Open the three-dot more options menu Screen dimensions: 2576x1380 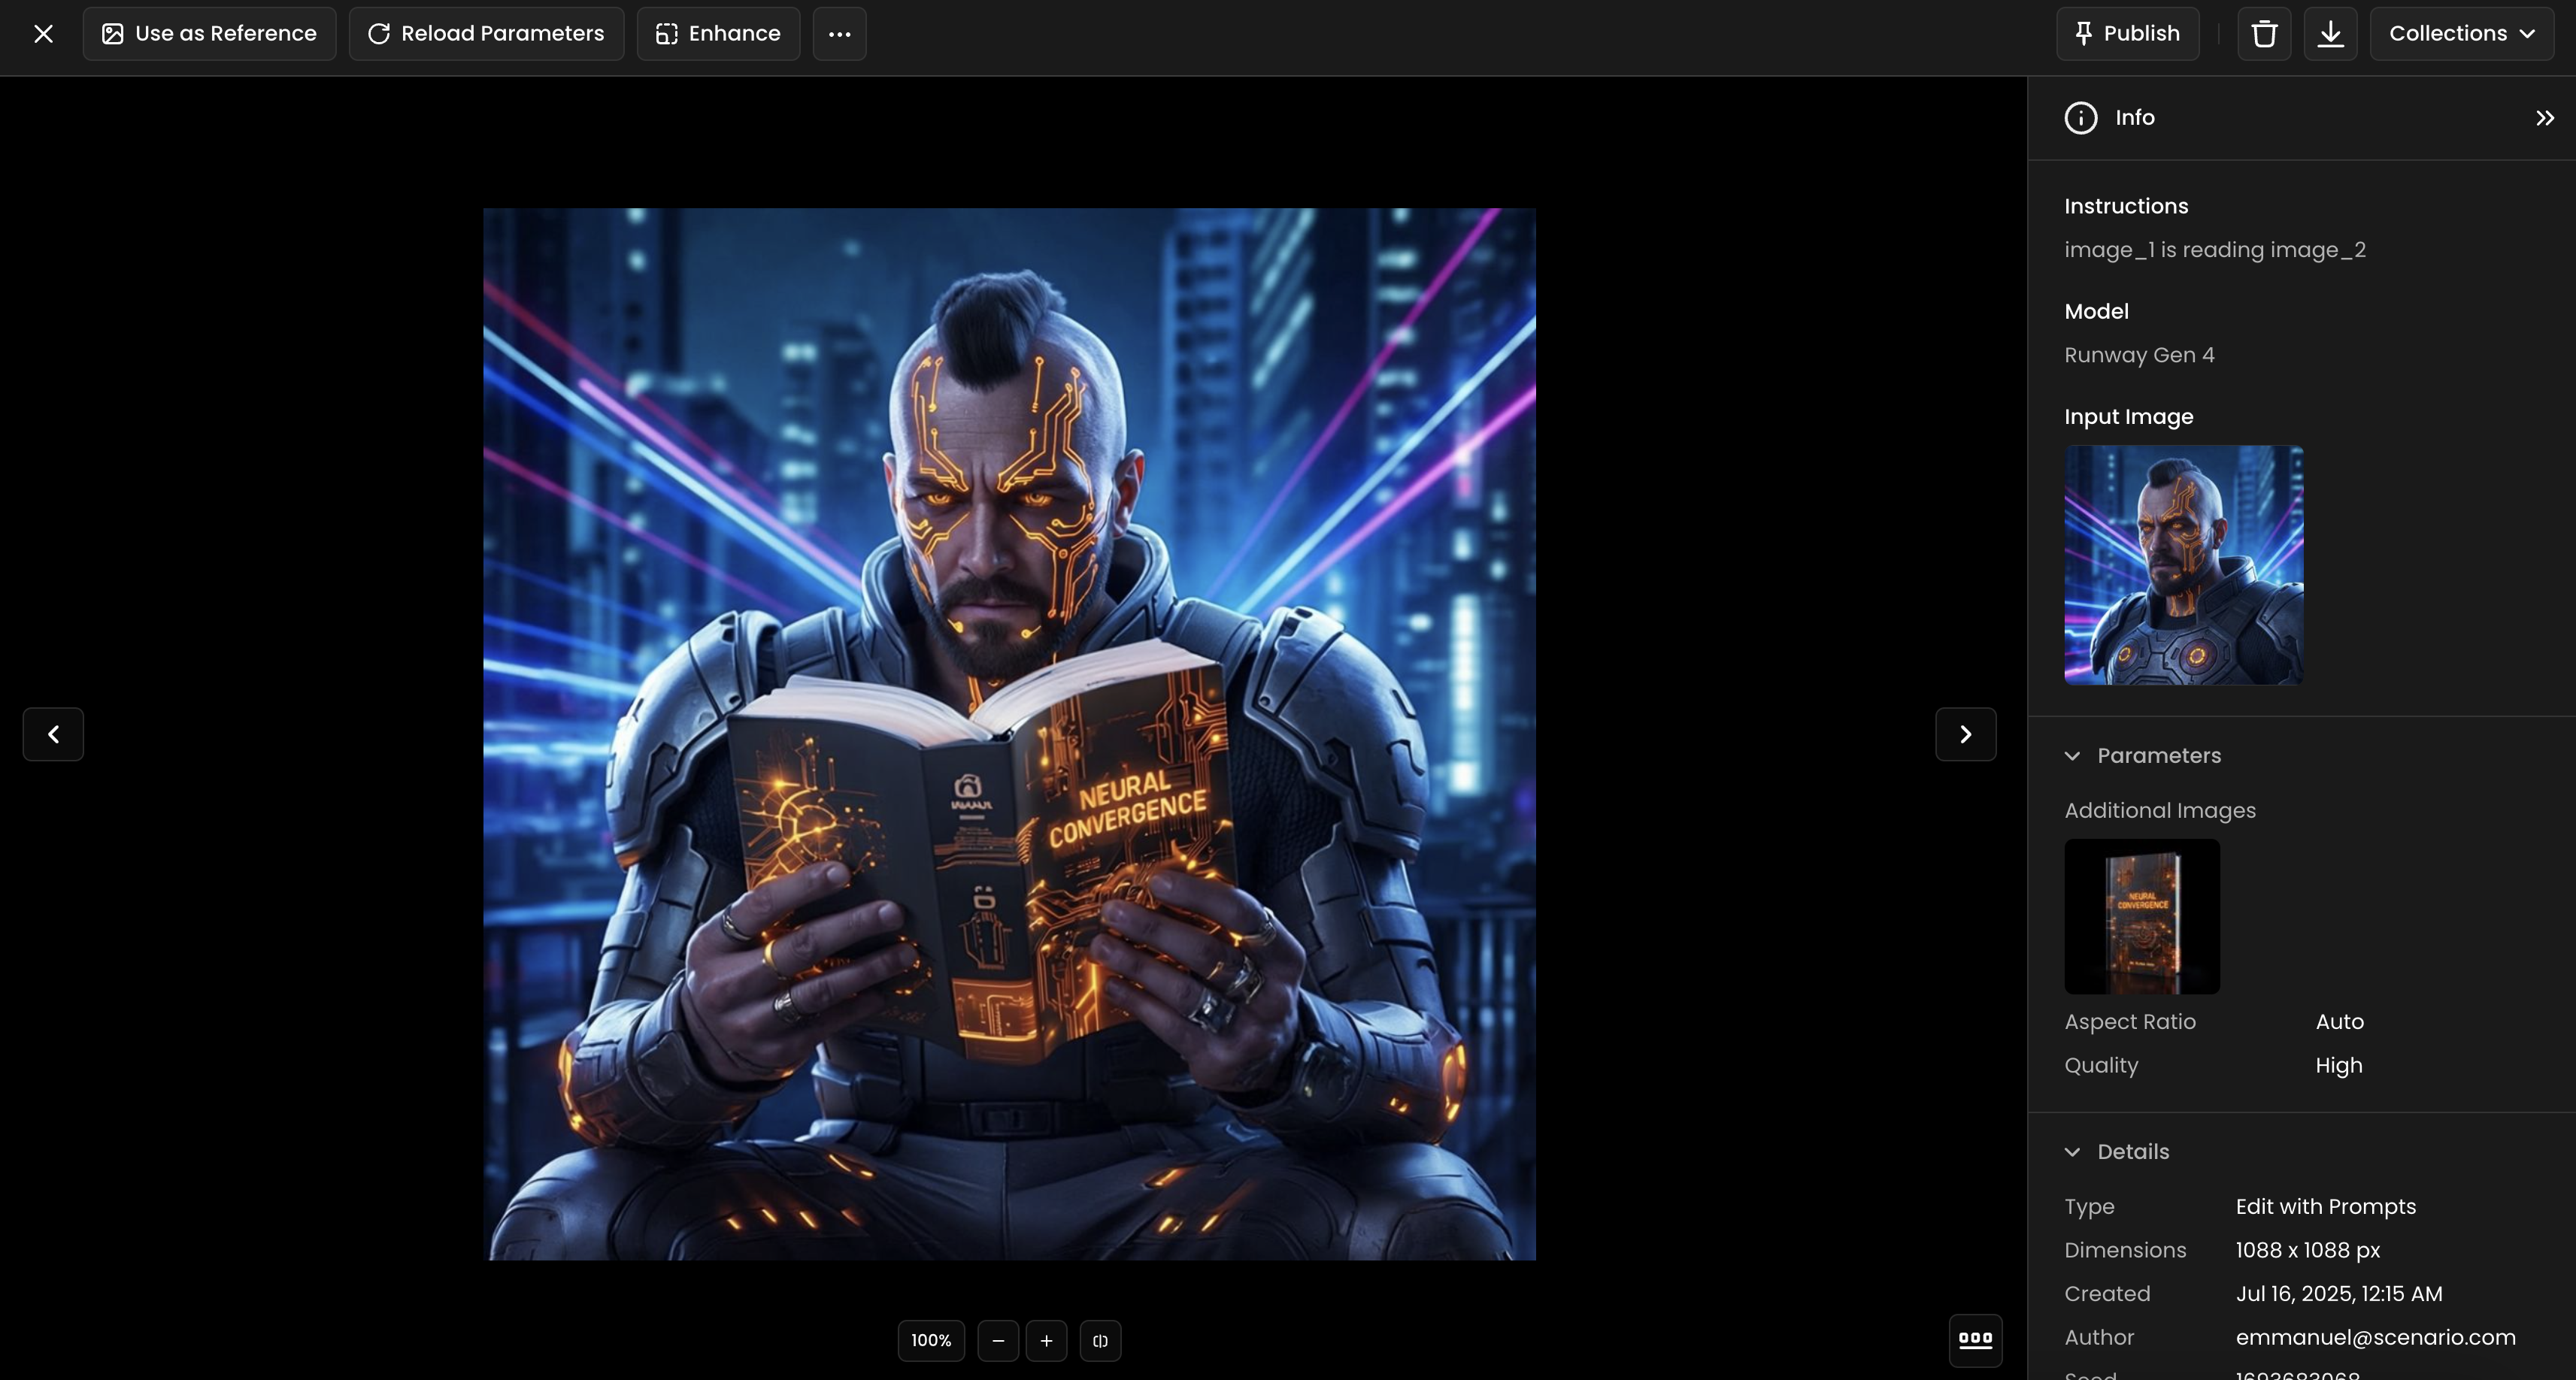pos(839,34)
